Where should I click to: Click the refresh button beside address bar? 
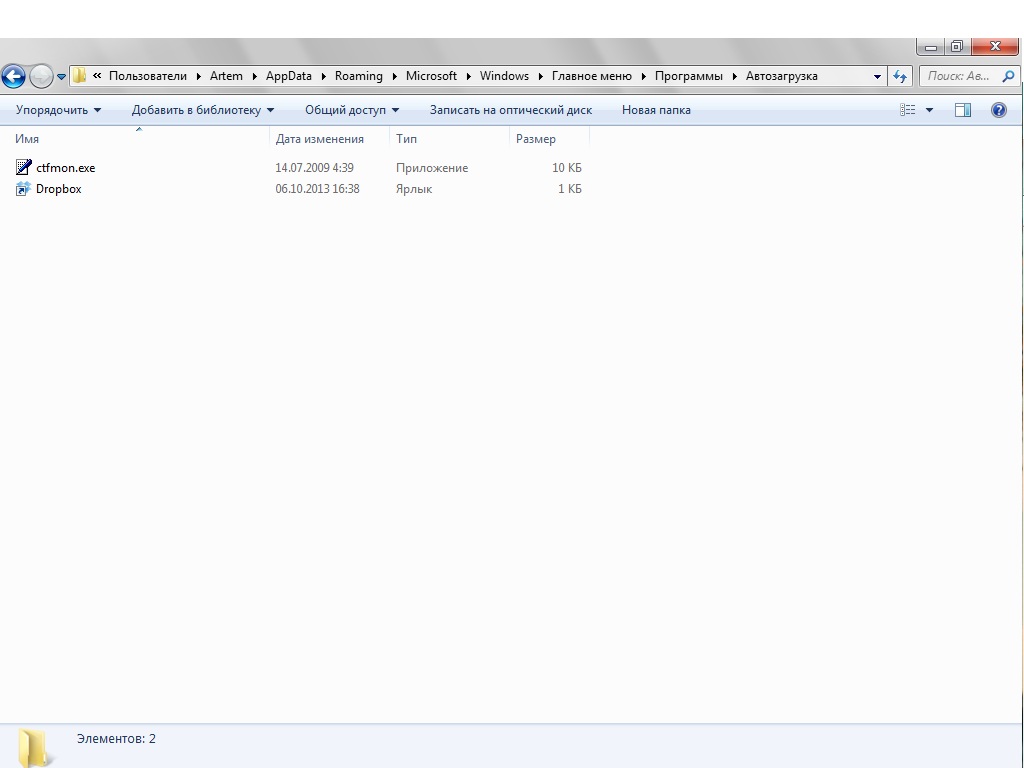point(900,76)
